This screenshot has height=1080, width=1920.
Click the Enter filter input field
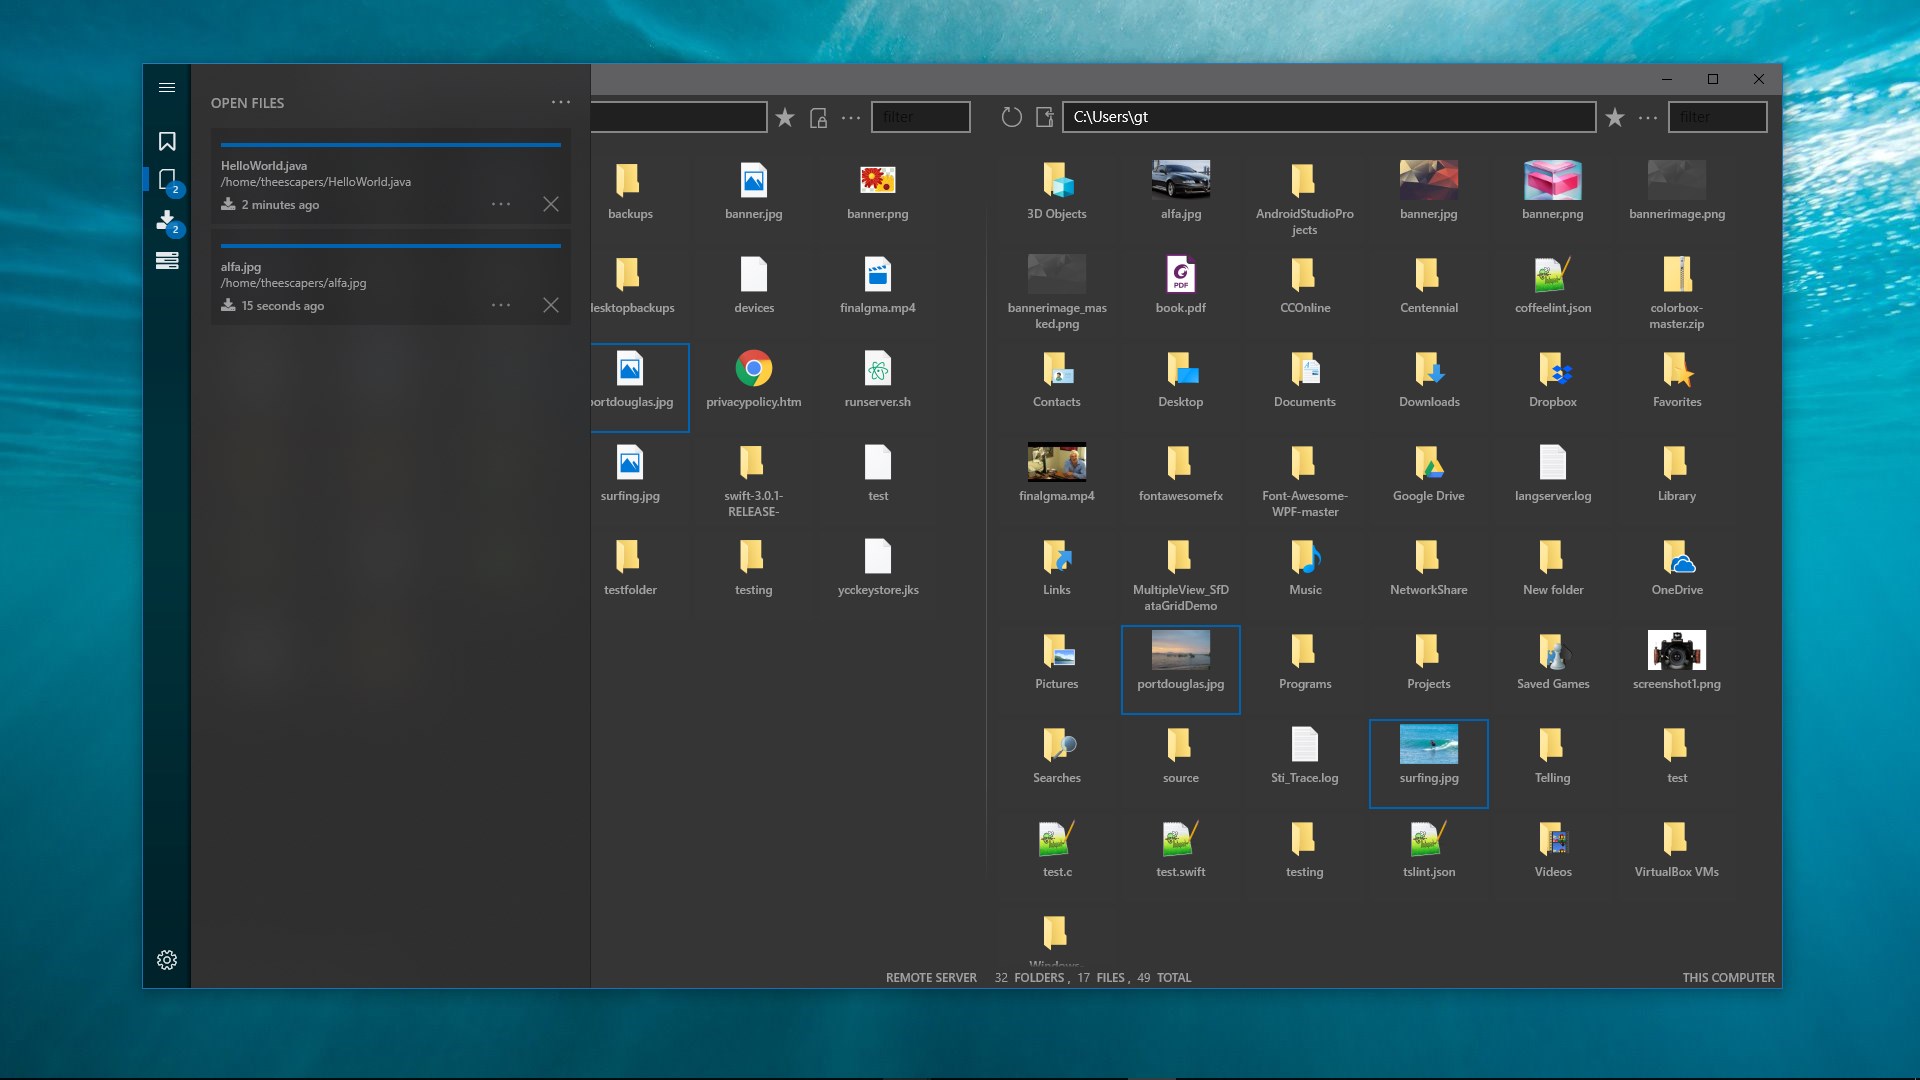click(922, 117)
